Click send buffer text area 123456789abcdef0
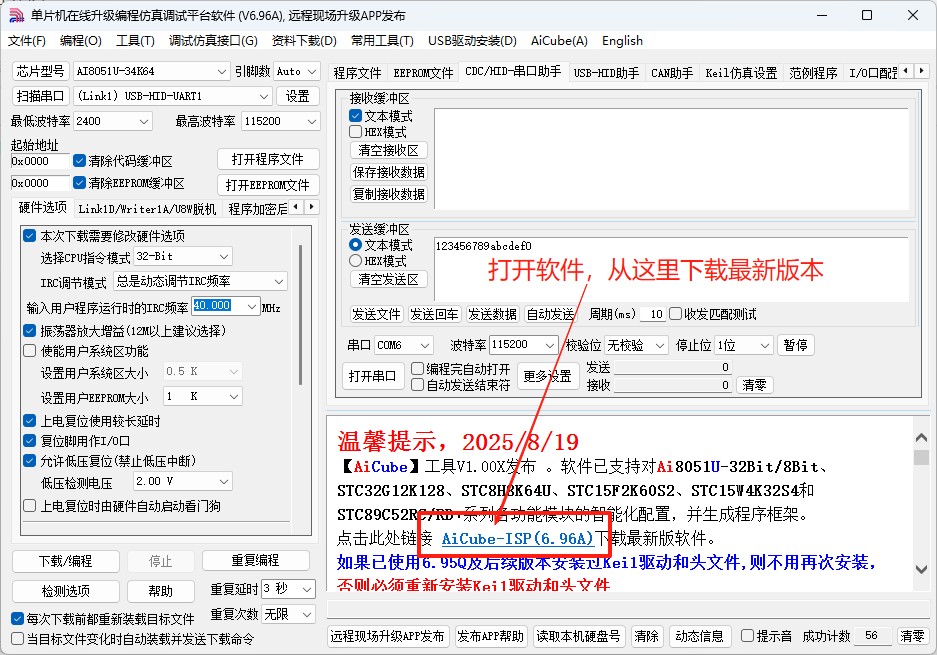The width and height of the screenshot is (937, 655). coord(672,268)
